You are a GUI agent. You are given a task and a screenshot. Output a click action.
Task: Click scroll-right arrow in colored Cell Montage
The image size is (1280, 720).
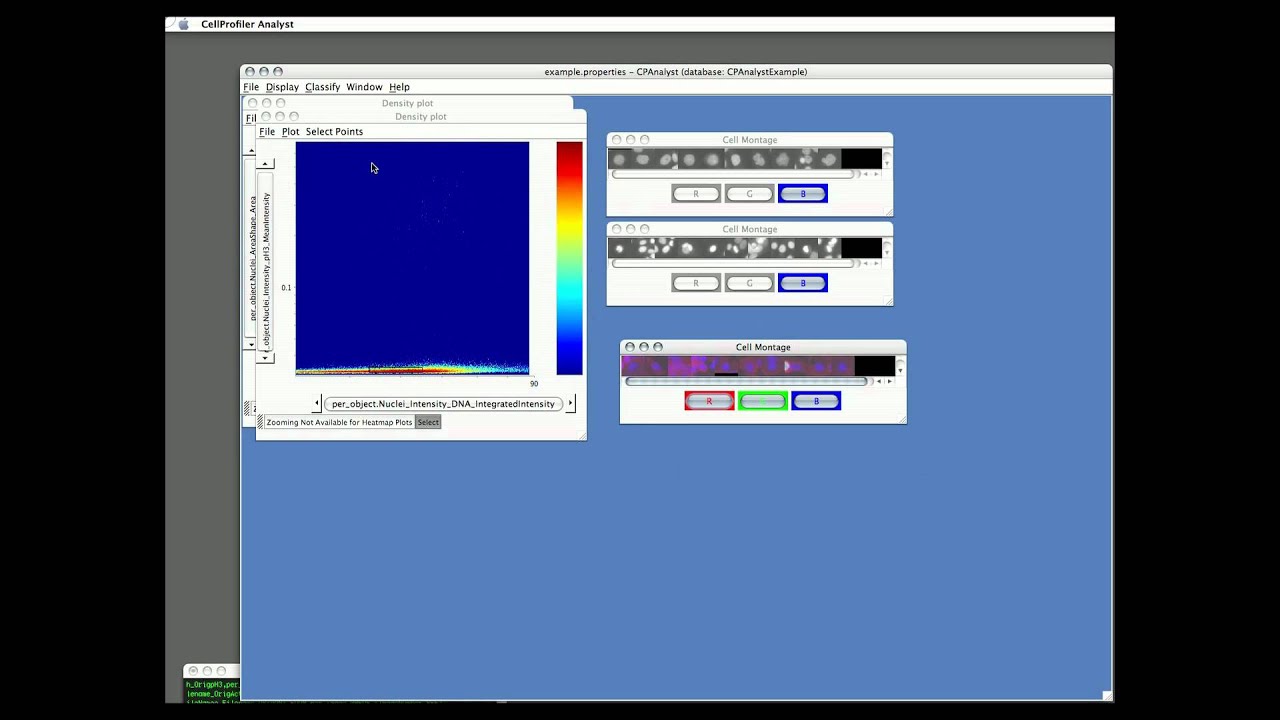click(x=890, y=381)
